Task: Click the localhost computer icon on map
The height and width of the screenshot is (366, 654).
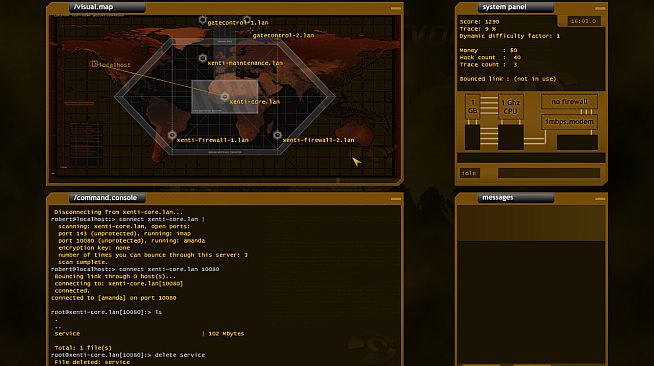Action: (93, 64)
